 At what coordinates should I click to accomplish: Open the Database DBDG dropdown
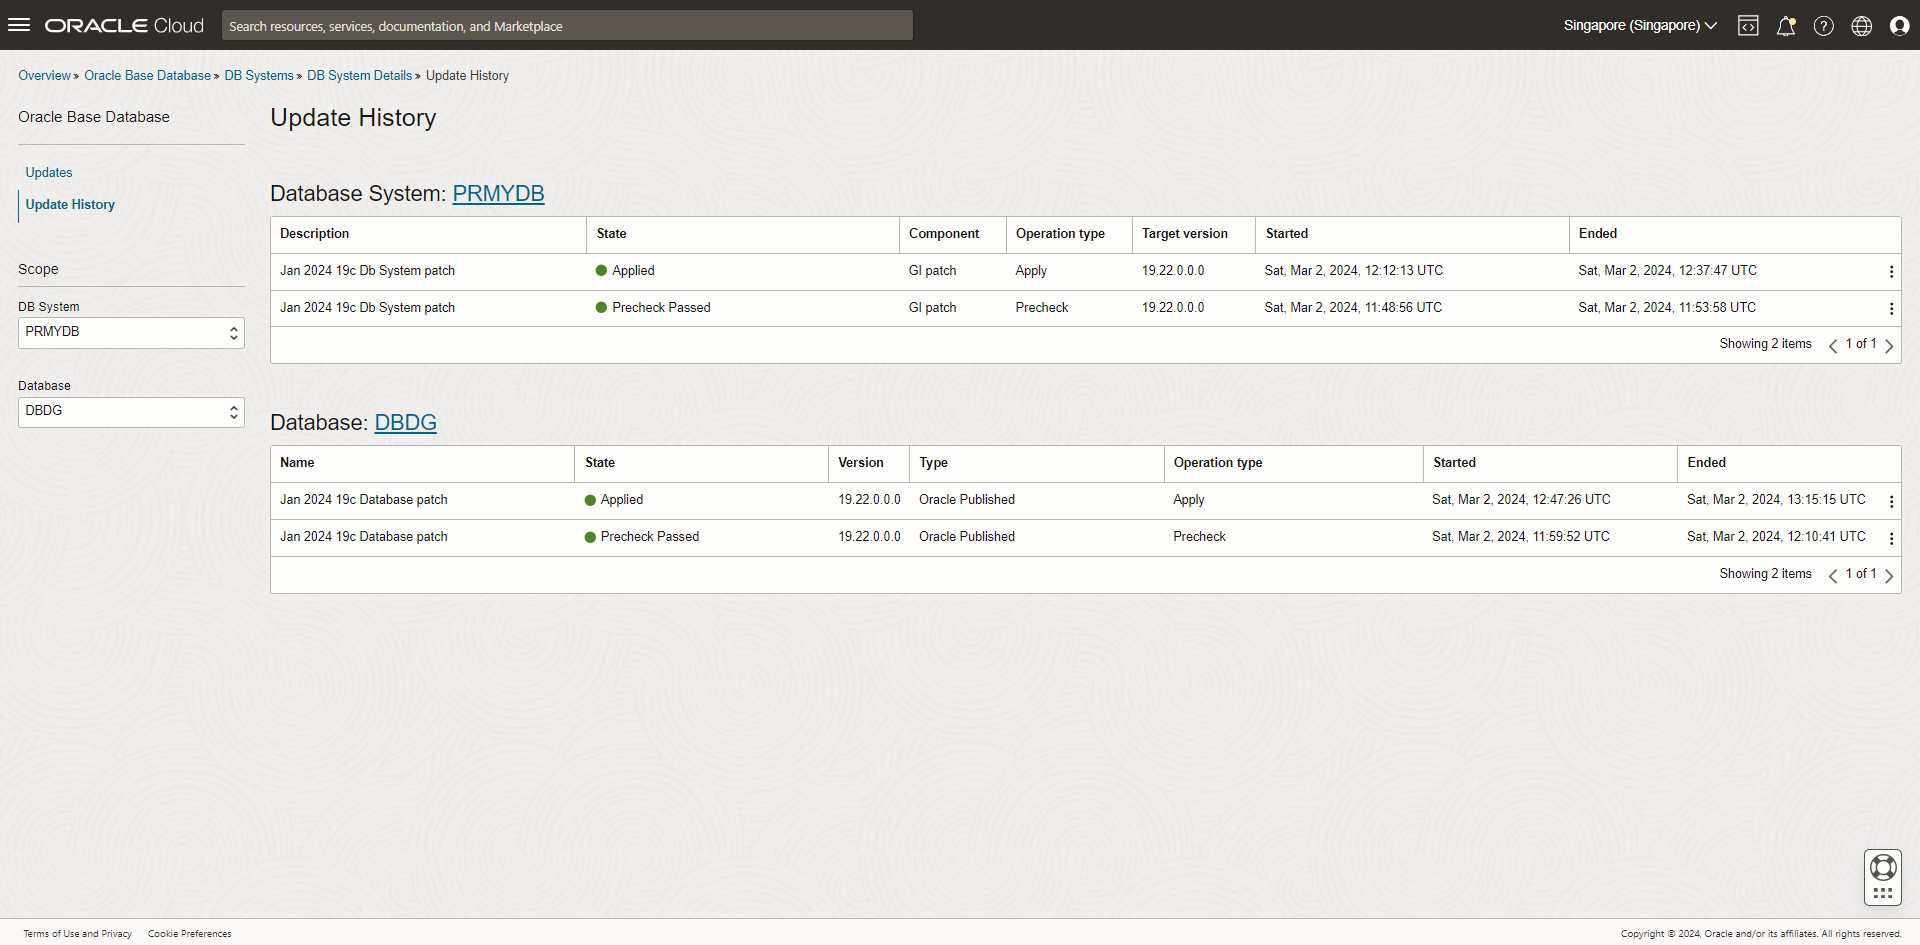coord(131,412)
